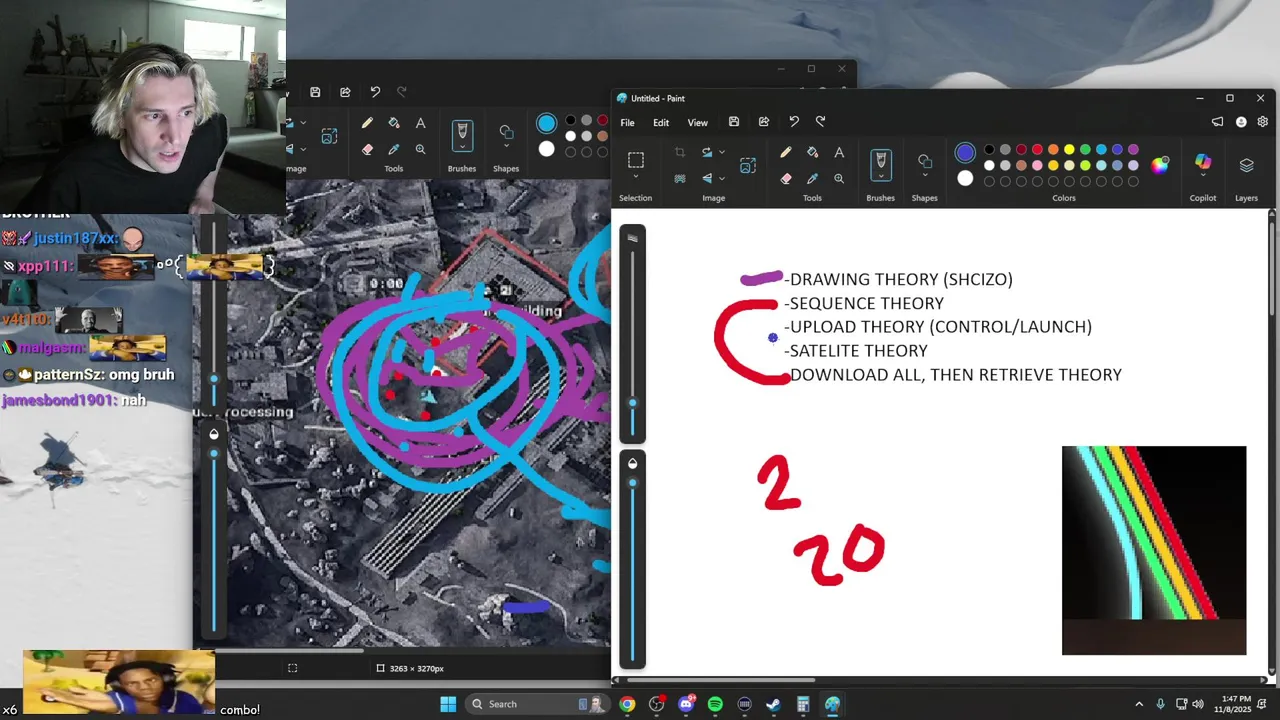
Task: Select secondary Color 2 white circle in front Paint
Action: coord(965,179)
